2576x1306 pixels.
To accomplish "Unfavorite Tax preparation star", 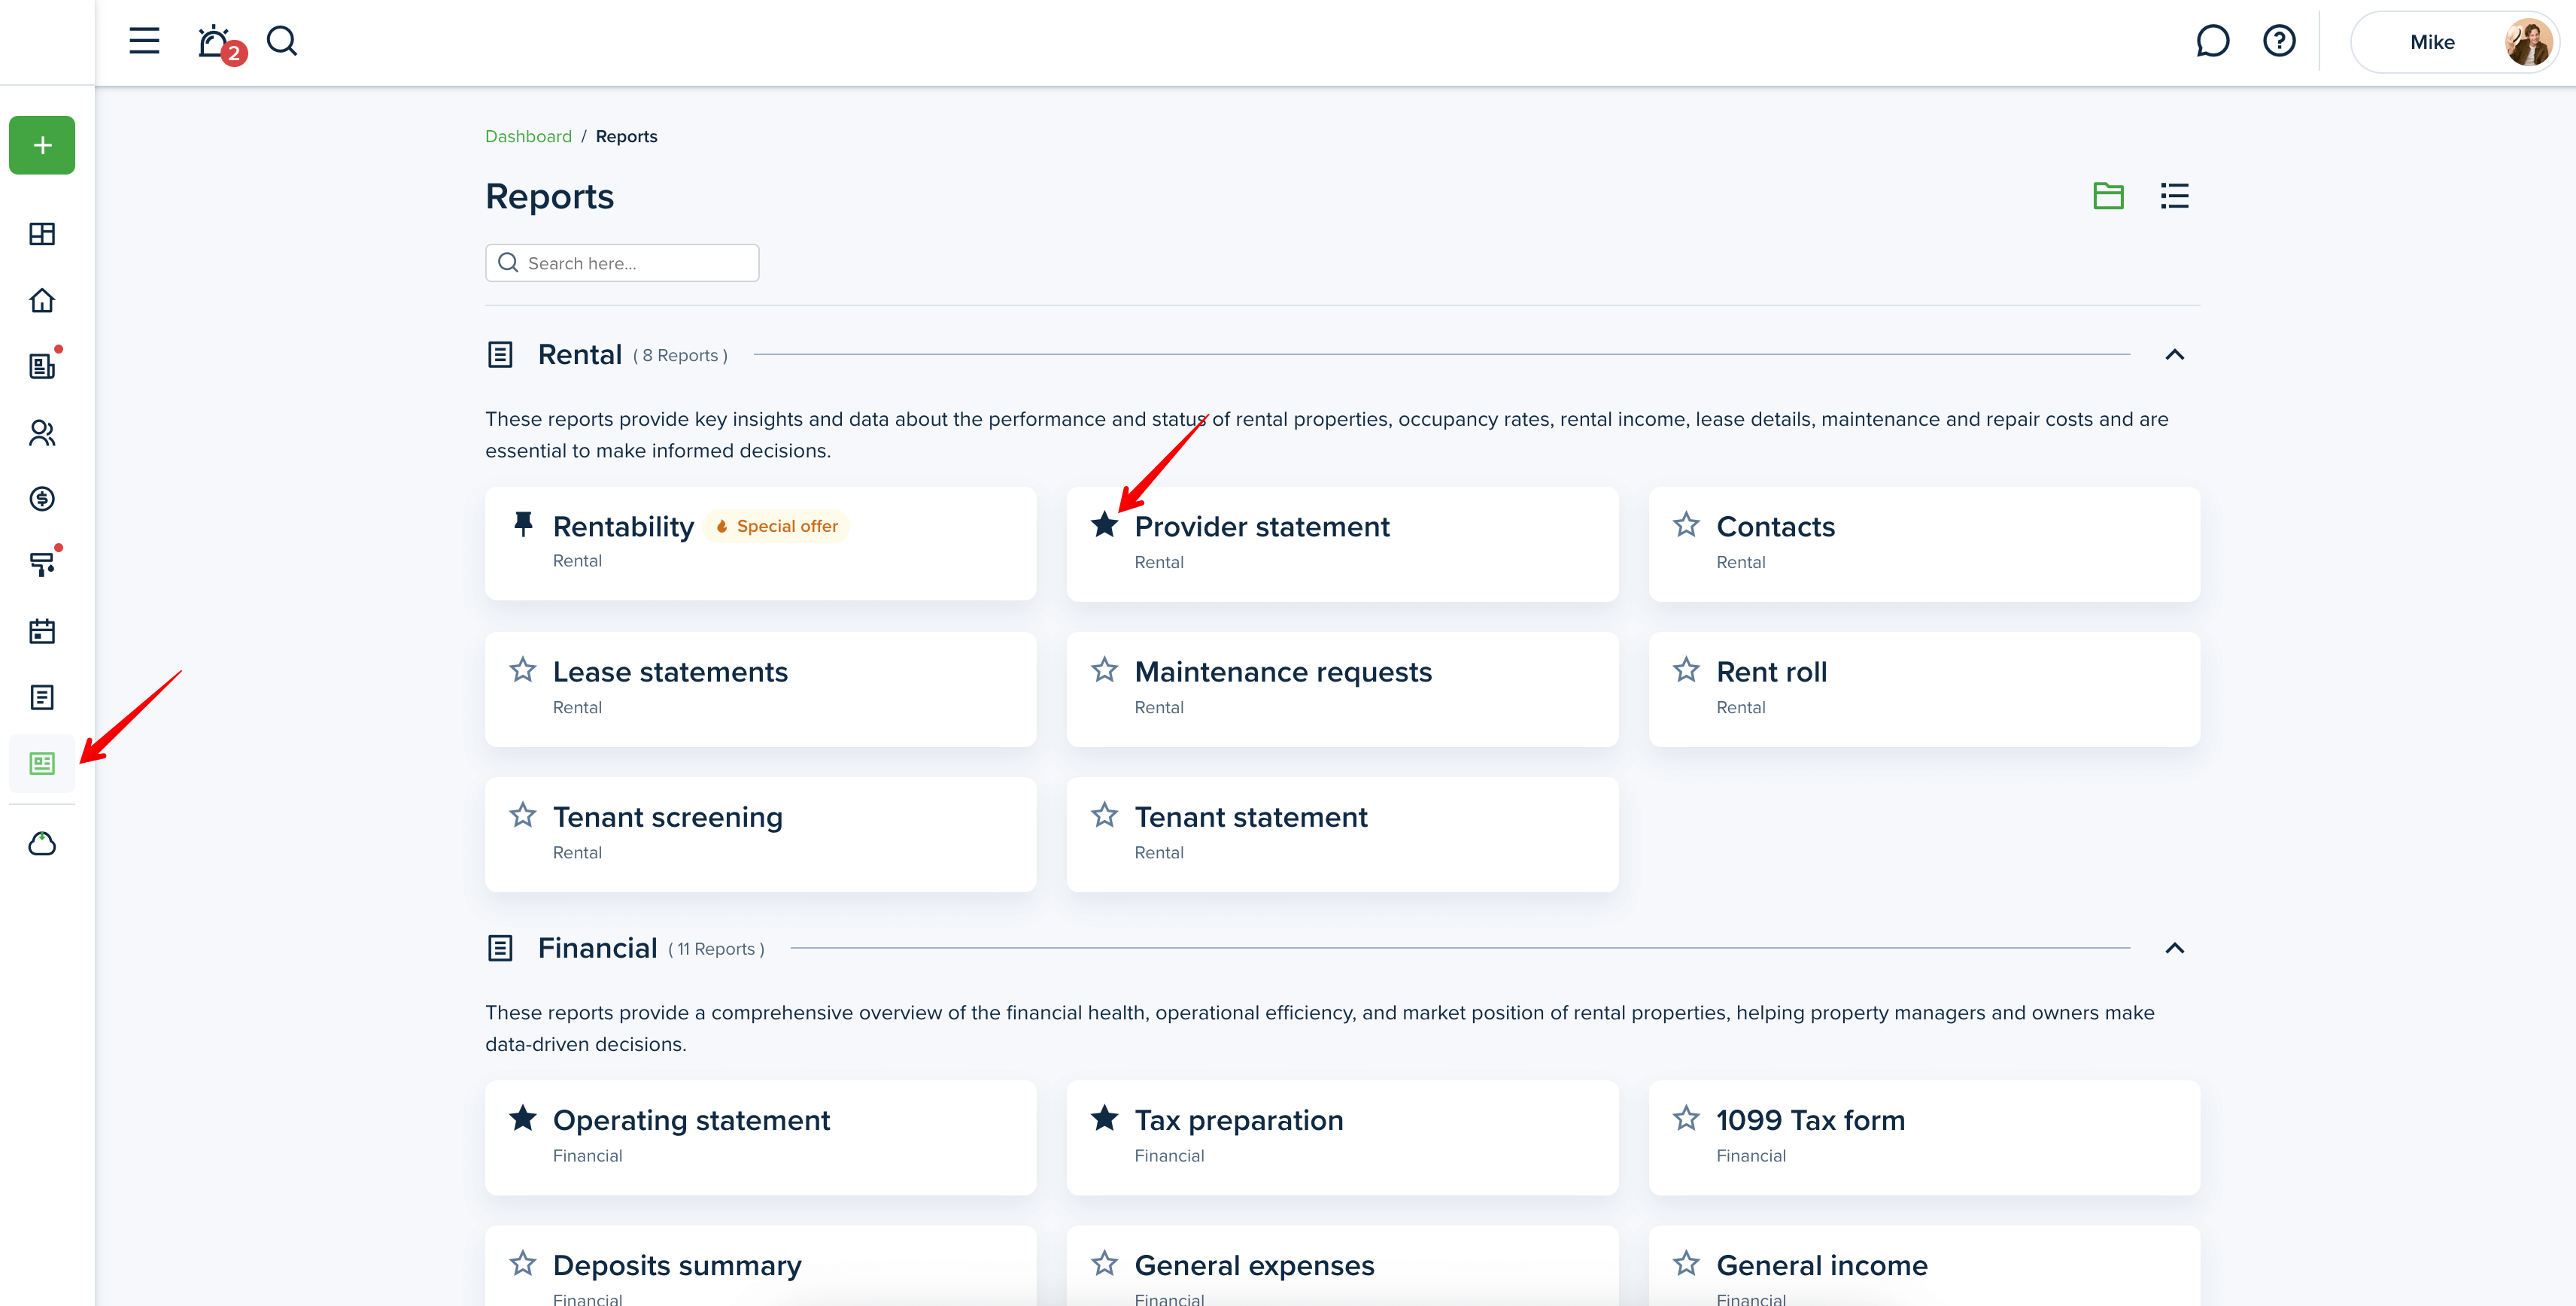I will (1104, 1117).
